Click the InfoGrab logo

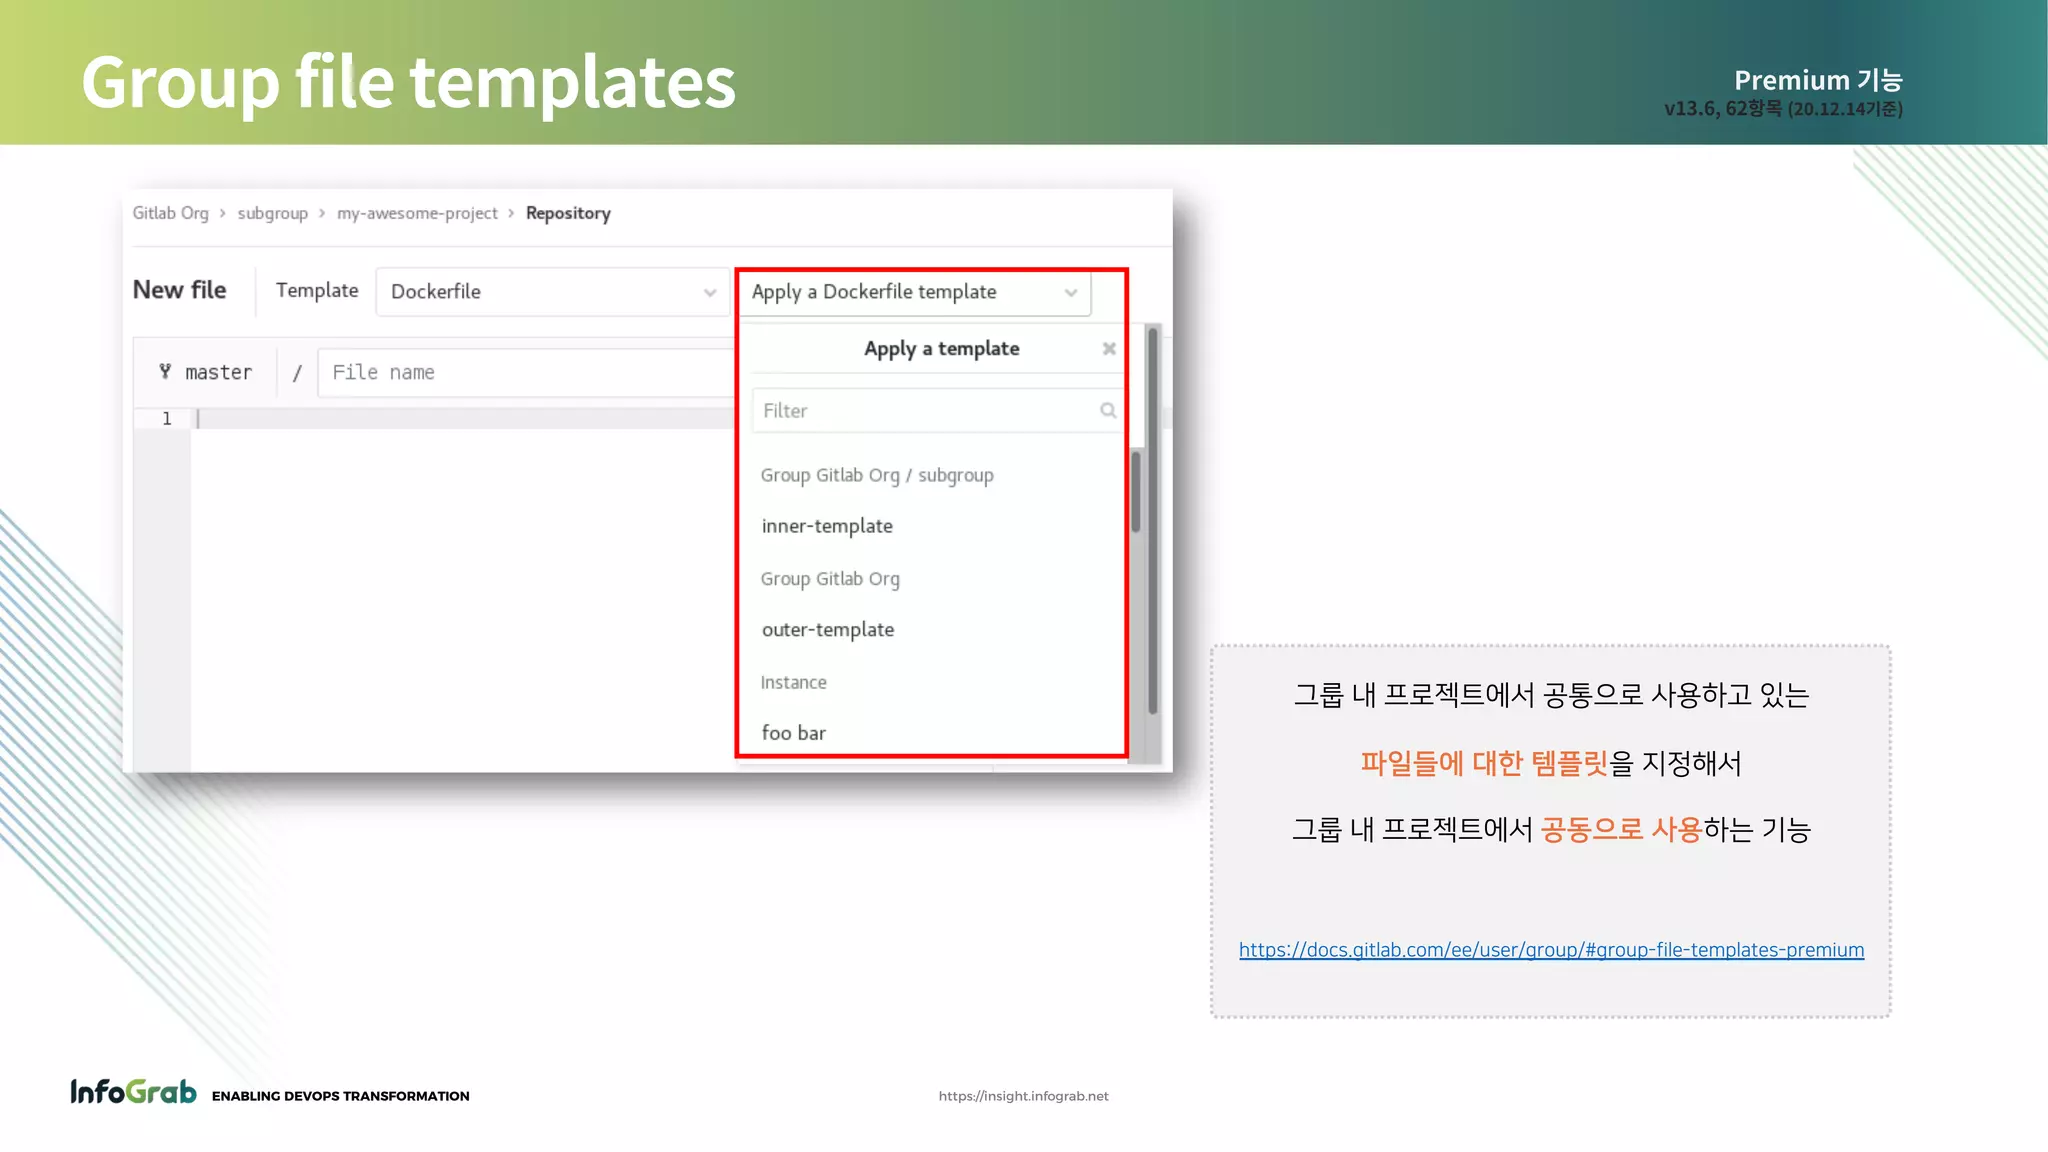point(134,1091)
